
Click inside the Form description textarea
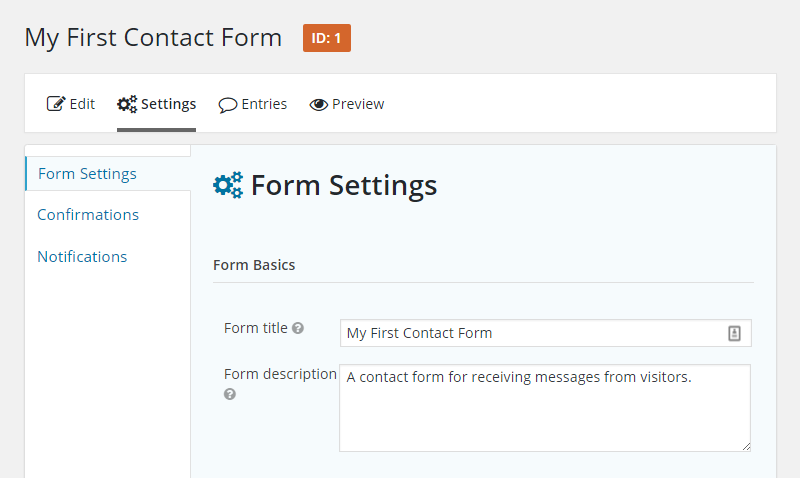(x=544, y=408)
